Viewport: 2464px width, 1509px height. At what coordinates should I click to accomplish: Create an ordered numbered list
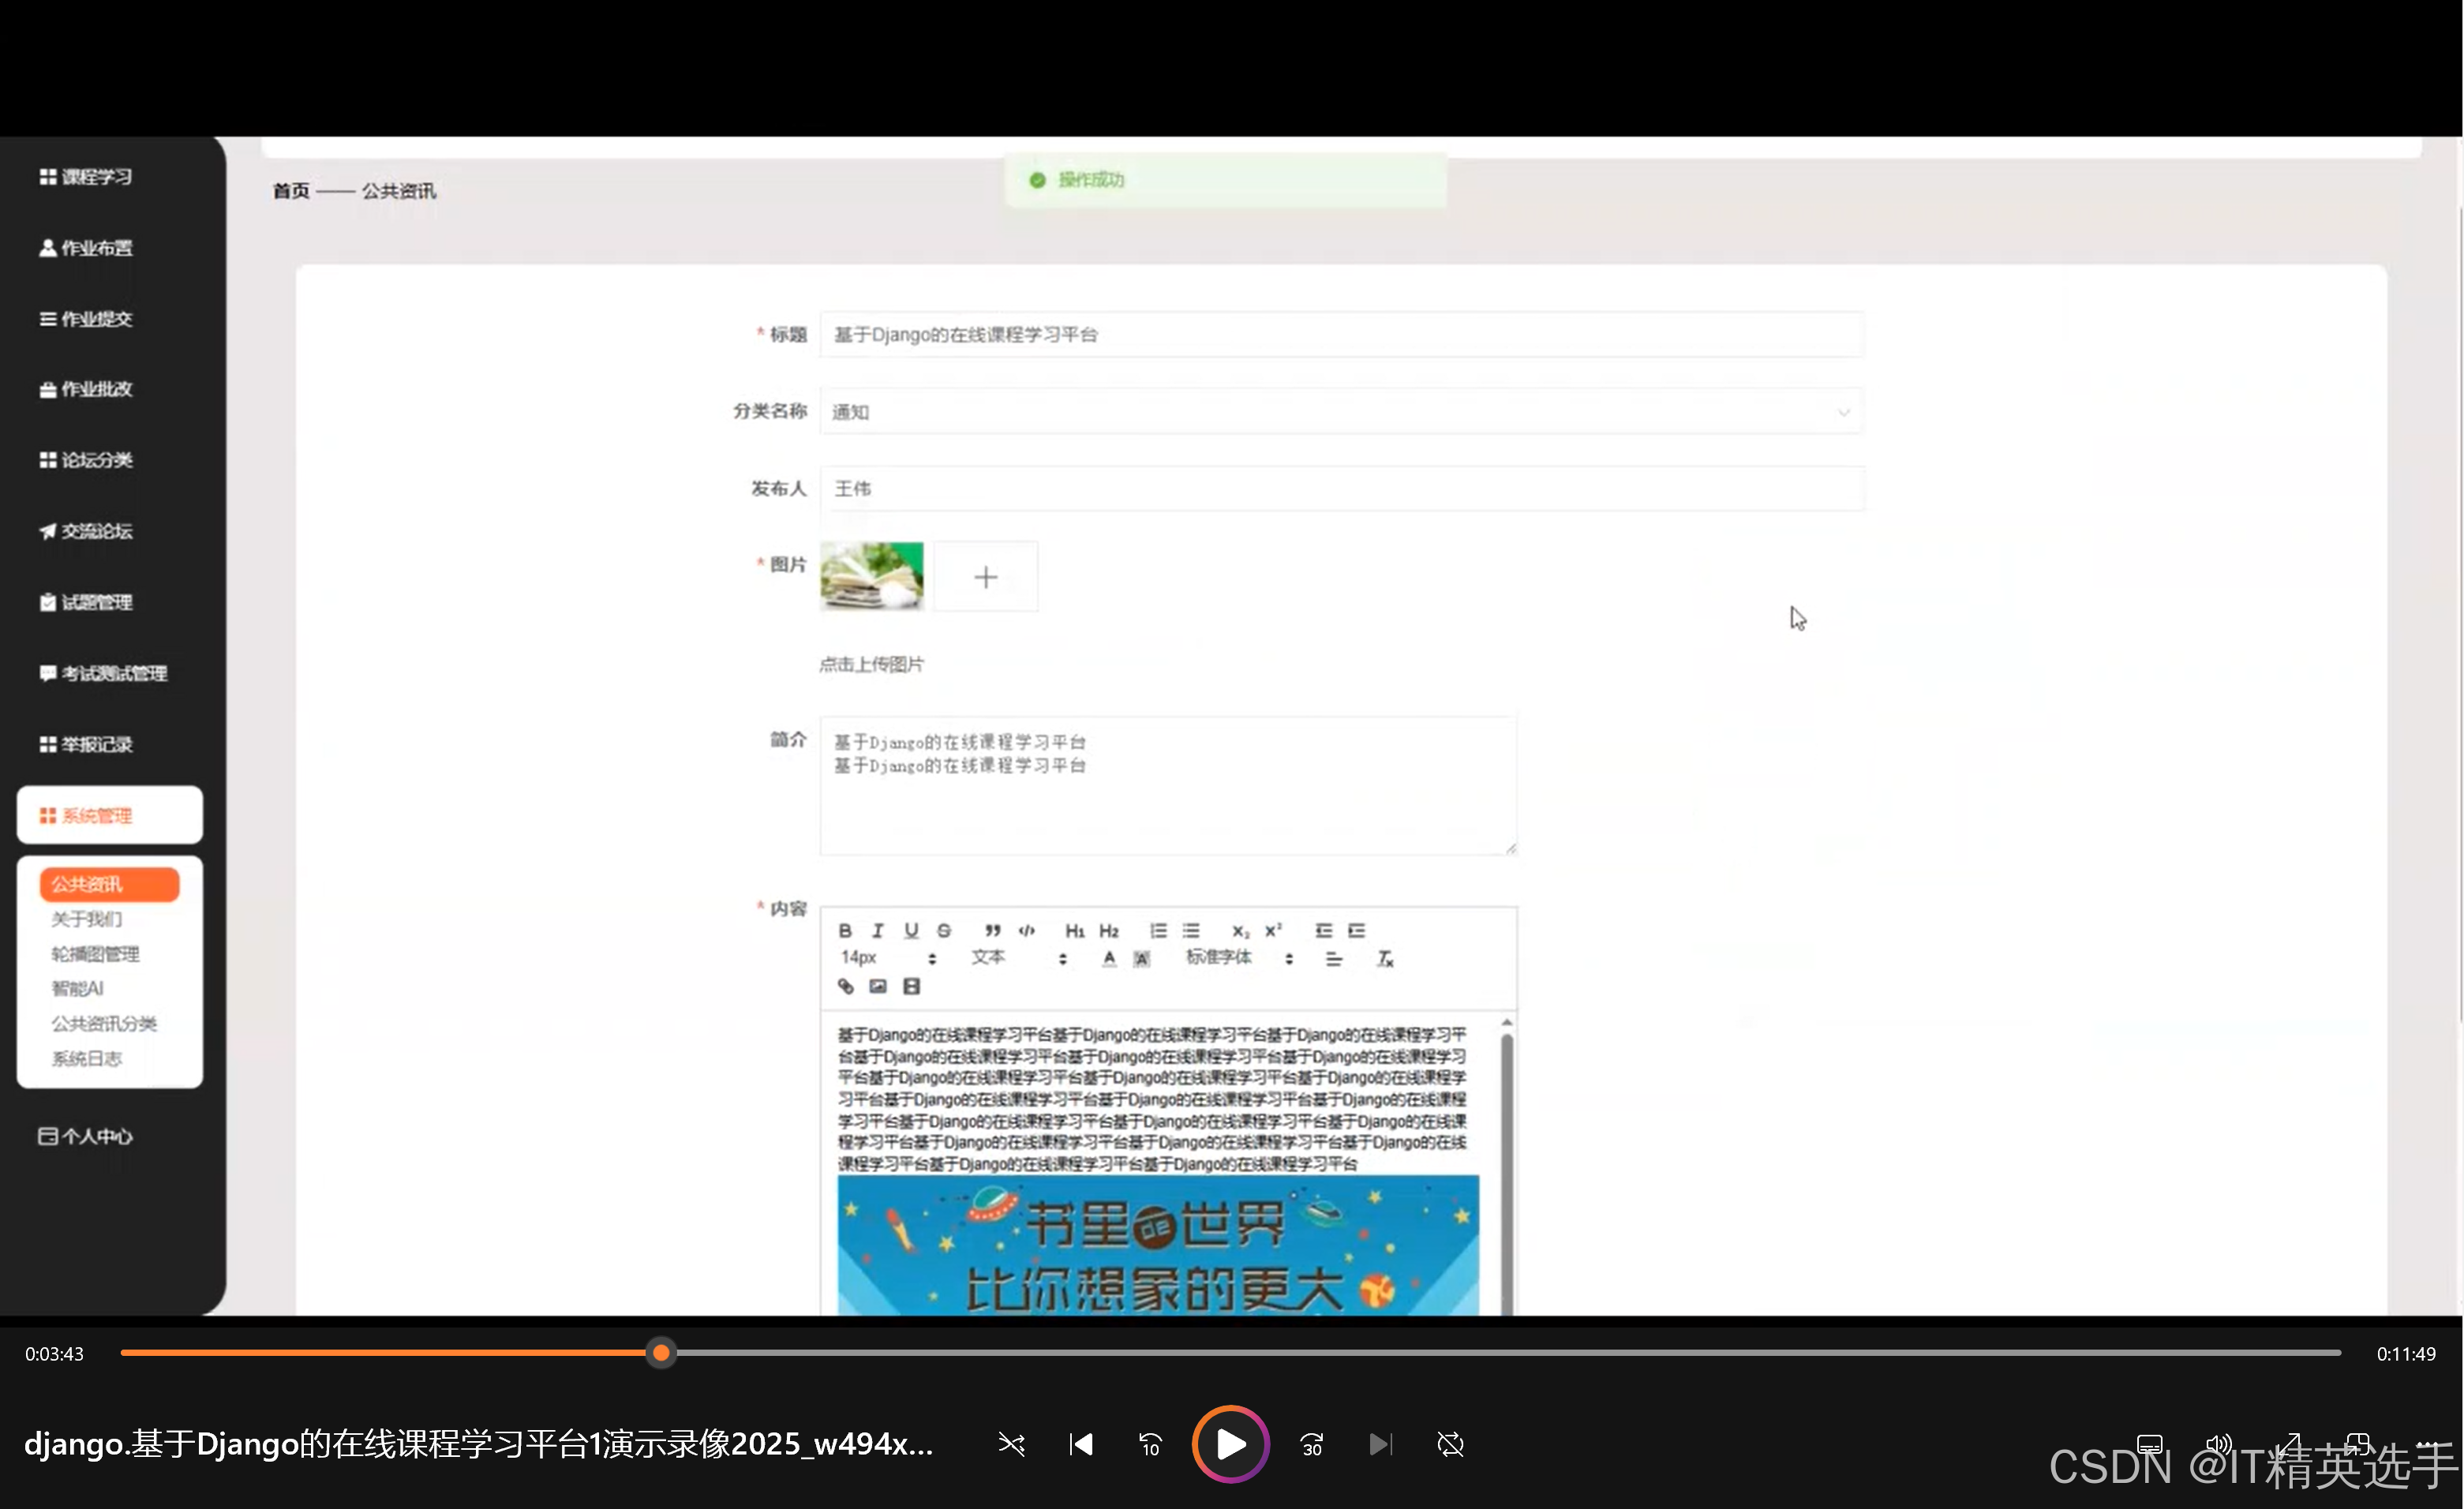click(x=1158, y=930)
